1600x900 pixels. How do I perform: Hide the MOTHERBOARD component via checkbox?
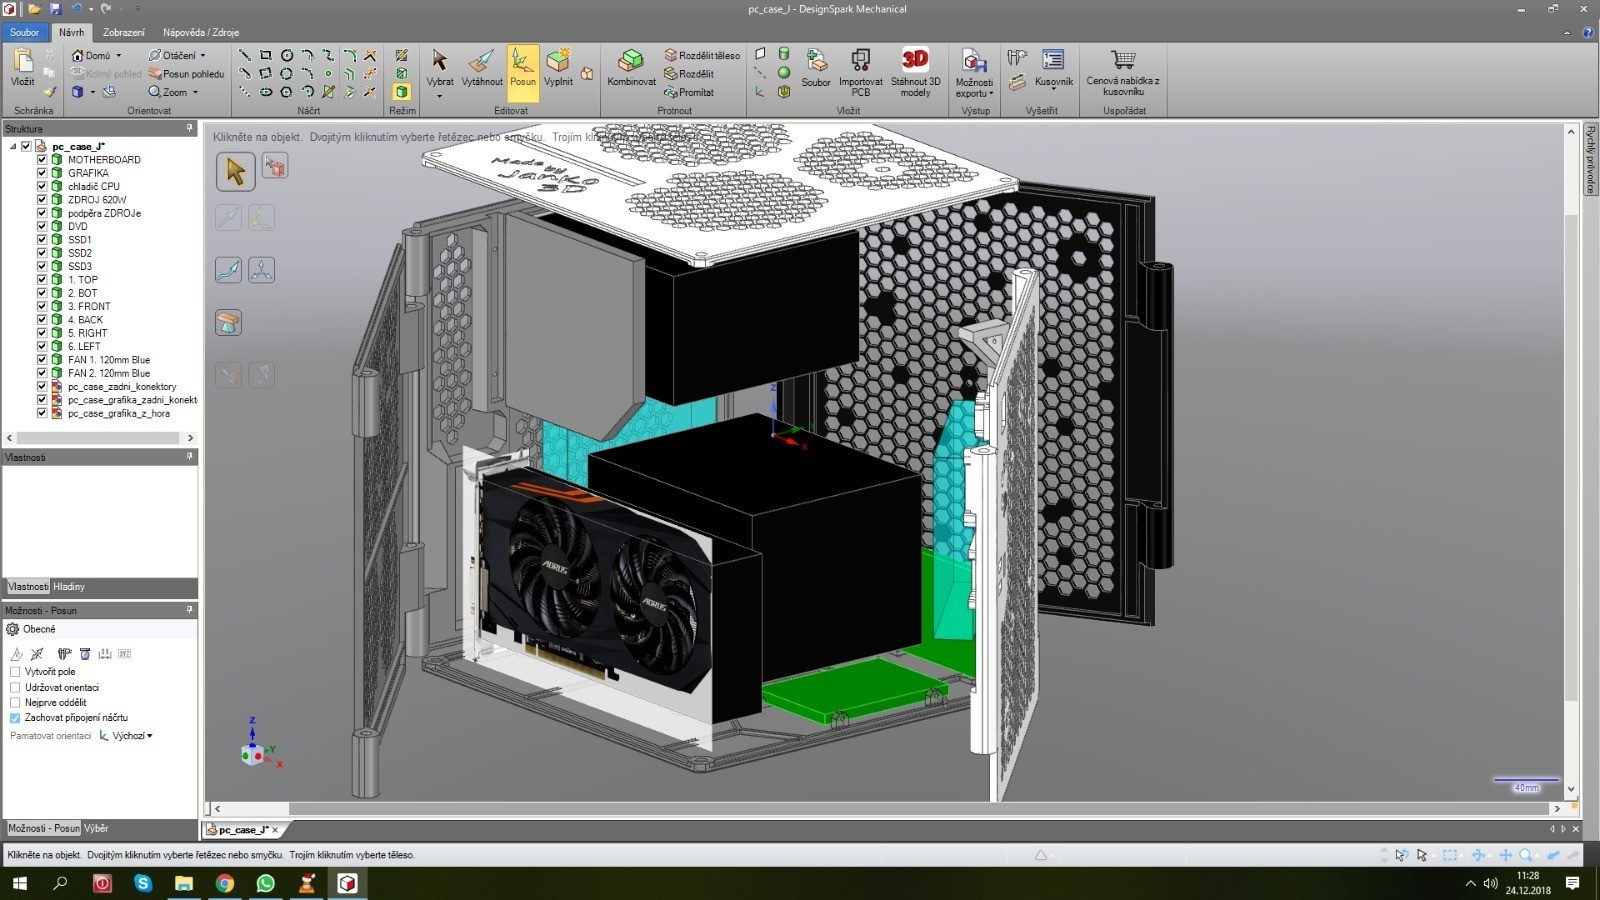tap(42, 160)
